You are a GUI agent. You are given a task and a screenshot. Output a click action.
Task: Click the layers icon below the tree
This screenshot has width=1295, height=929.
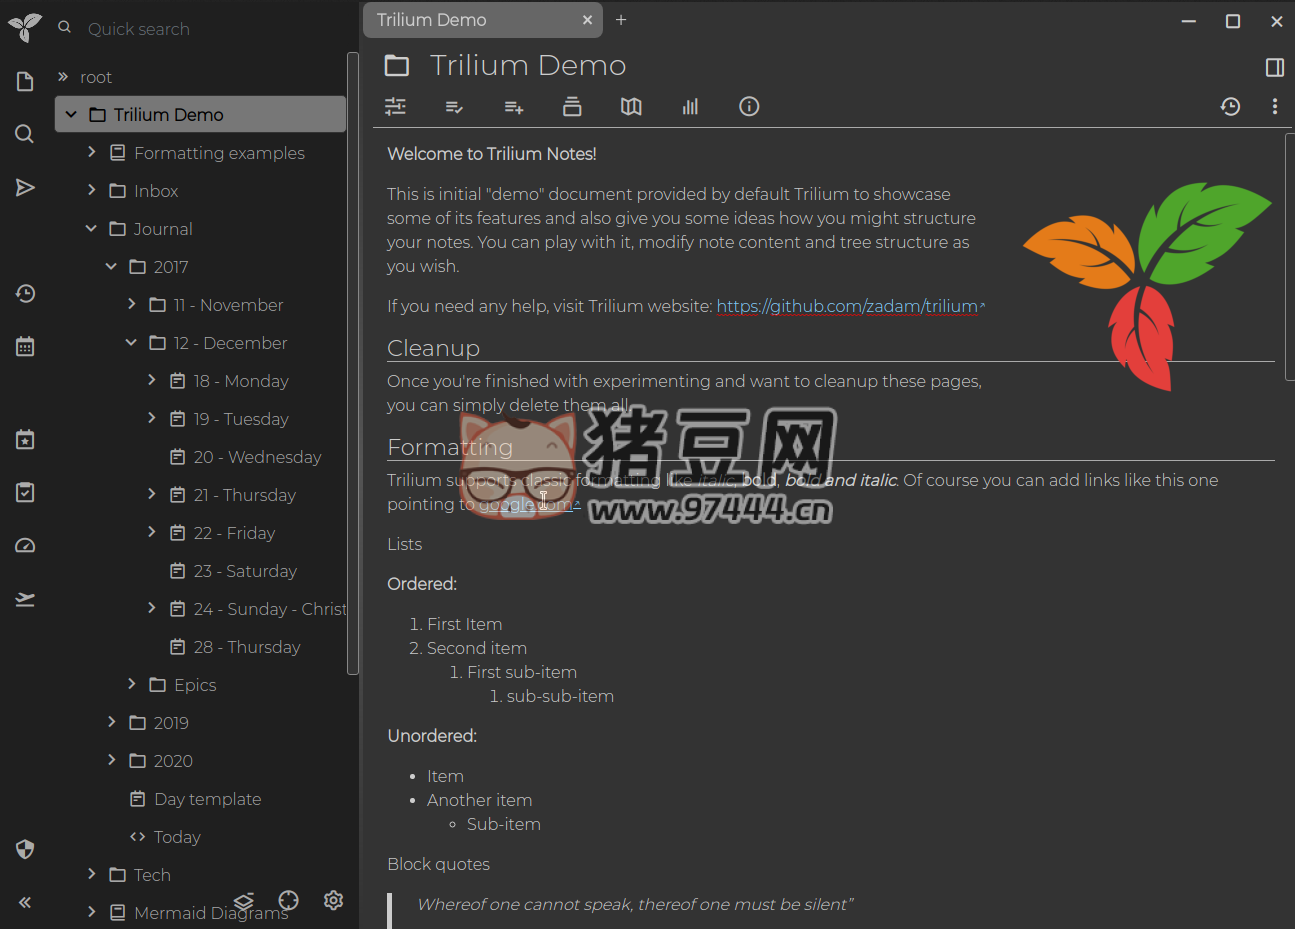[x=244, y=900]
